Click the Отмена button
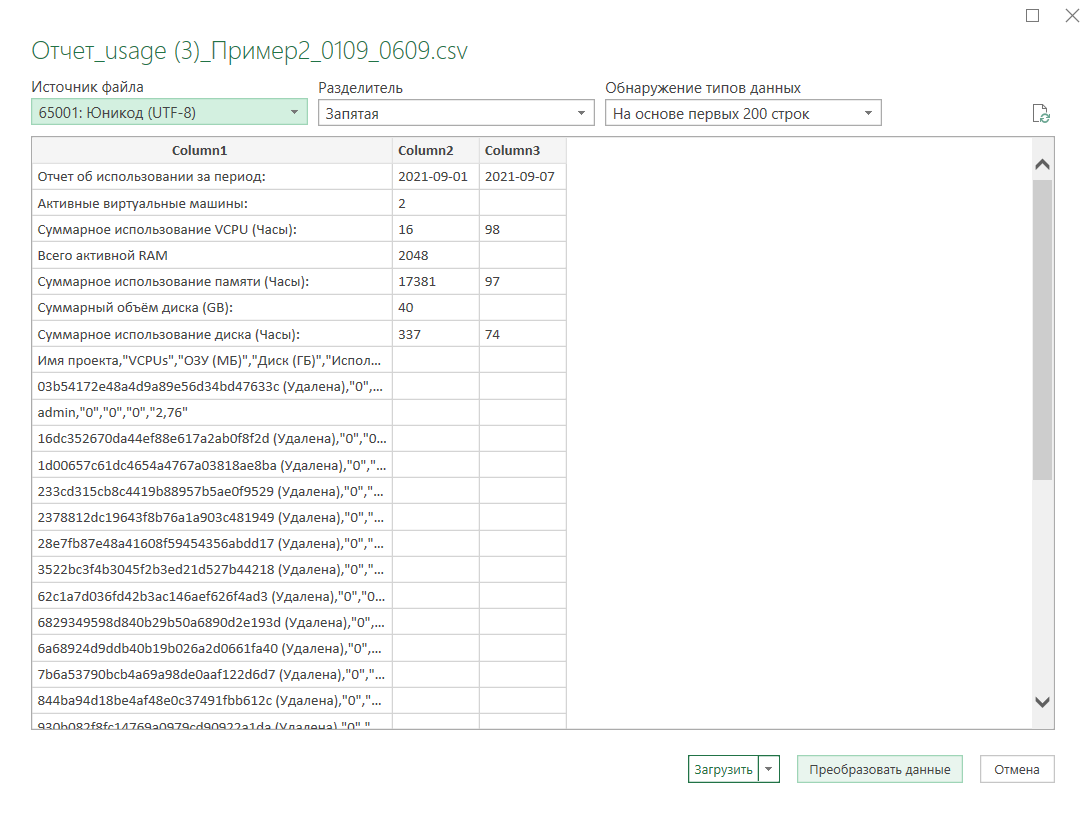1081x813 pixels. (1016, 769)
